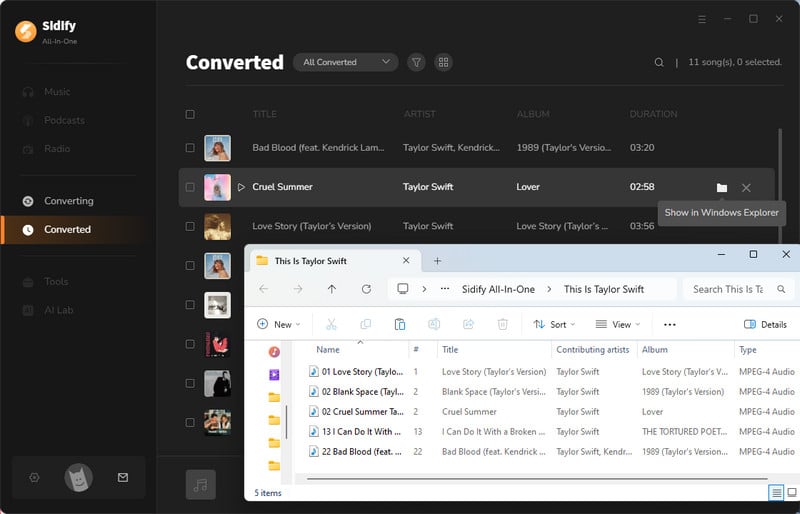Open the View dropdown
This screenshot has height=514, width=800.
tap(617, 325)
